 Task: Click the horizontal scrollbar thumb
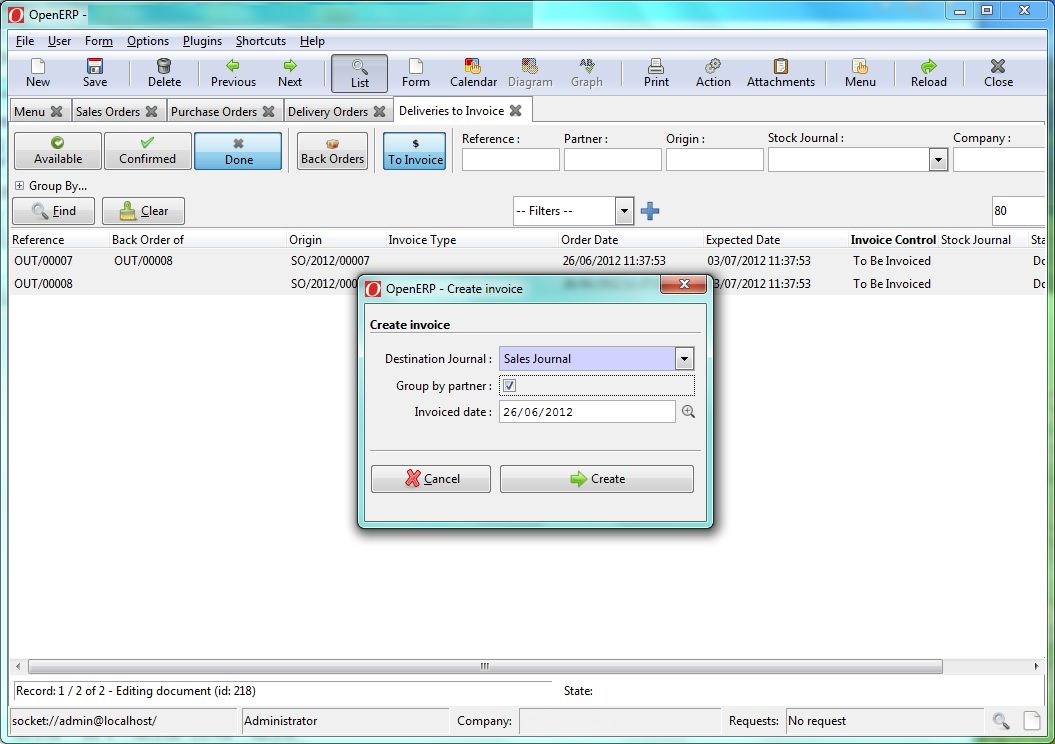click(484, 667)
